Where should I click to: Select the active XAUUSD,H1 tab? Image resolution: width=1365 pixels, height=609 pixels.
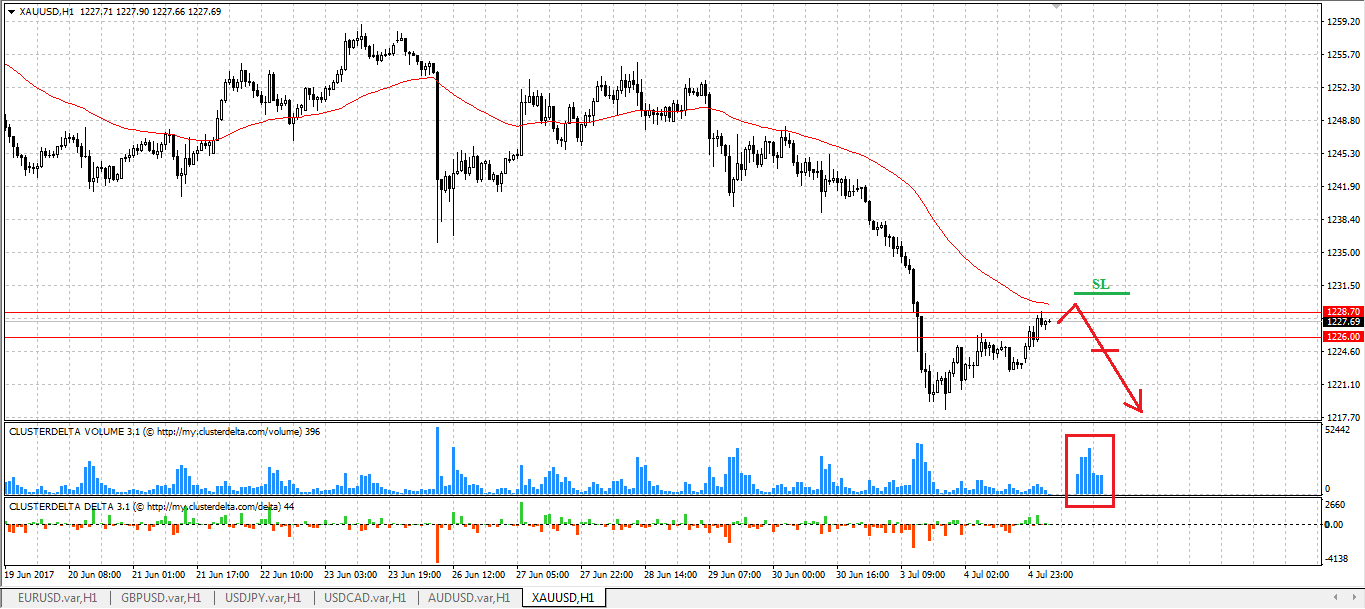[563, 598]
